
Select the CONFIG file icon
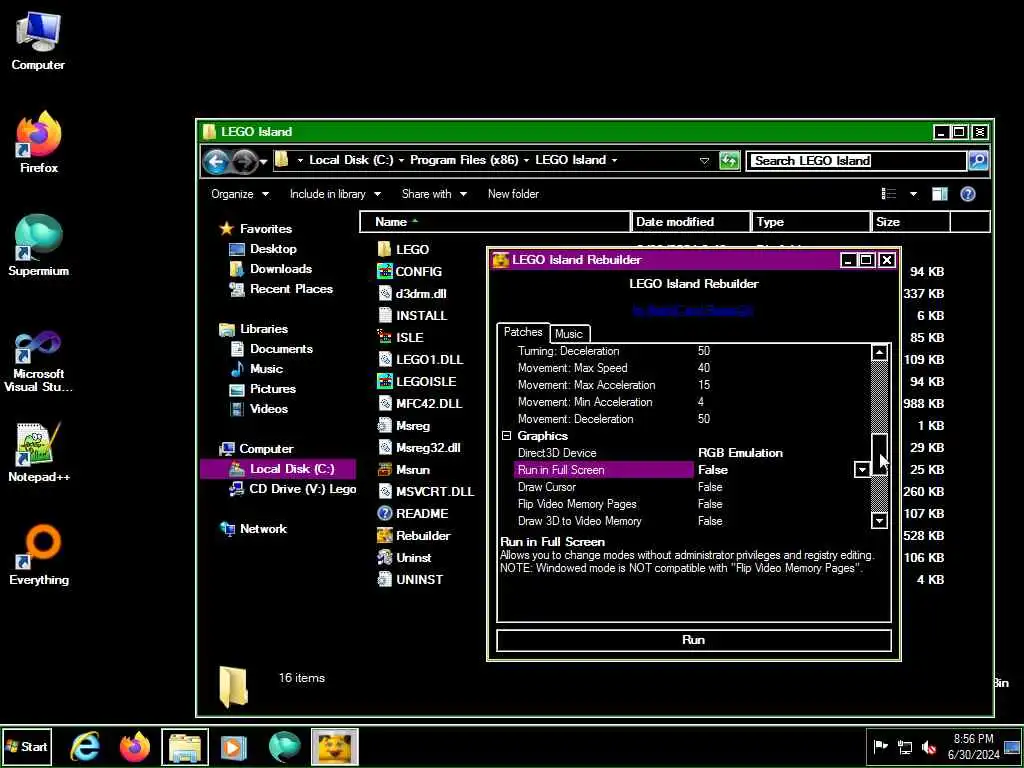click(385, 271)
